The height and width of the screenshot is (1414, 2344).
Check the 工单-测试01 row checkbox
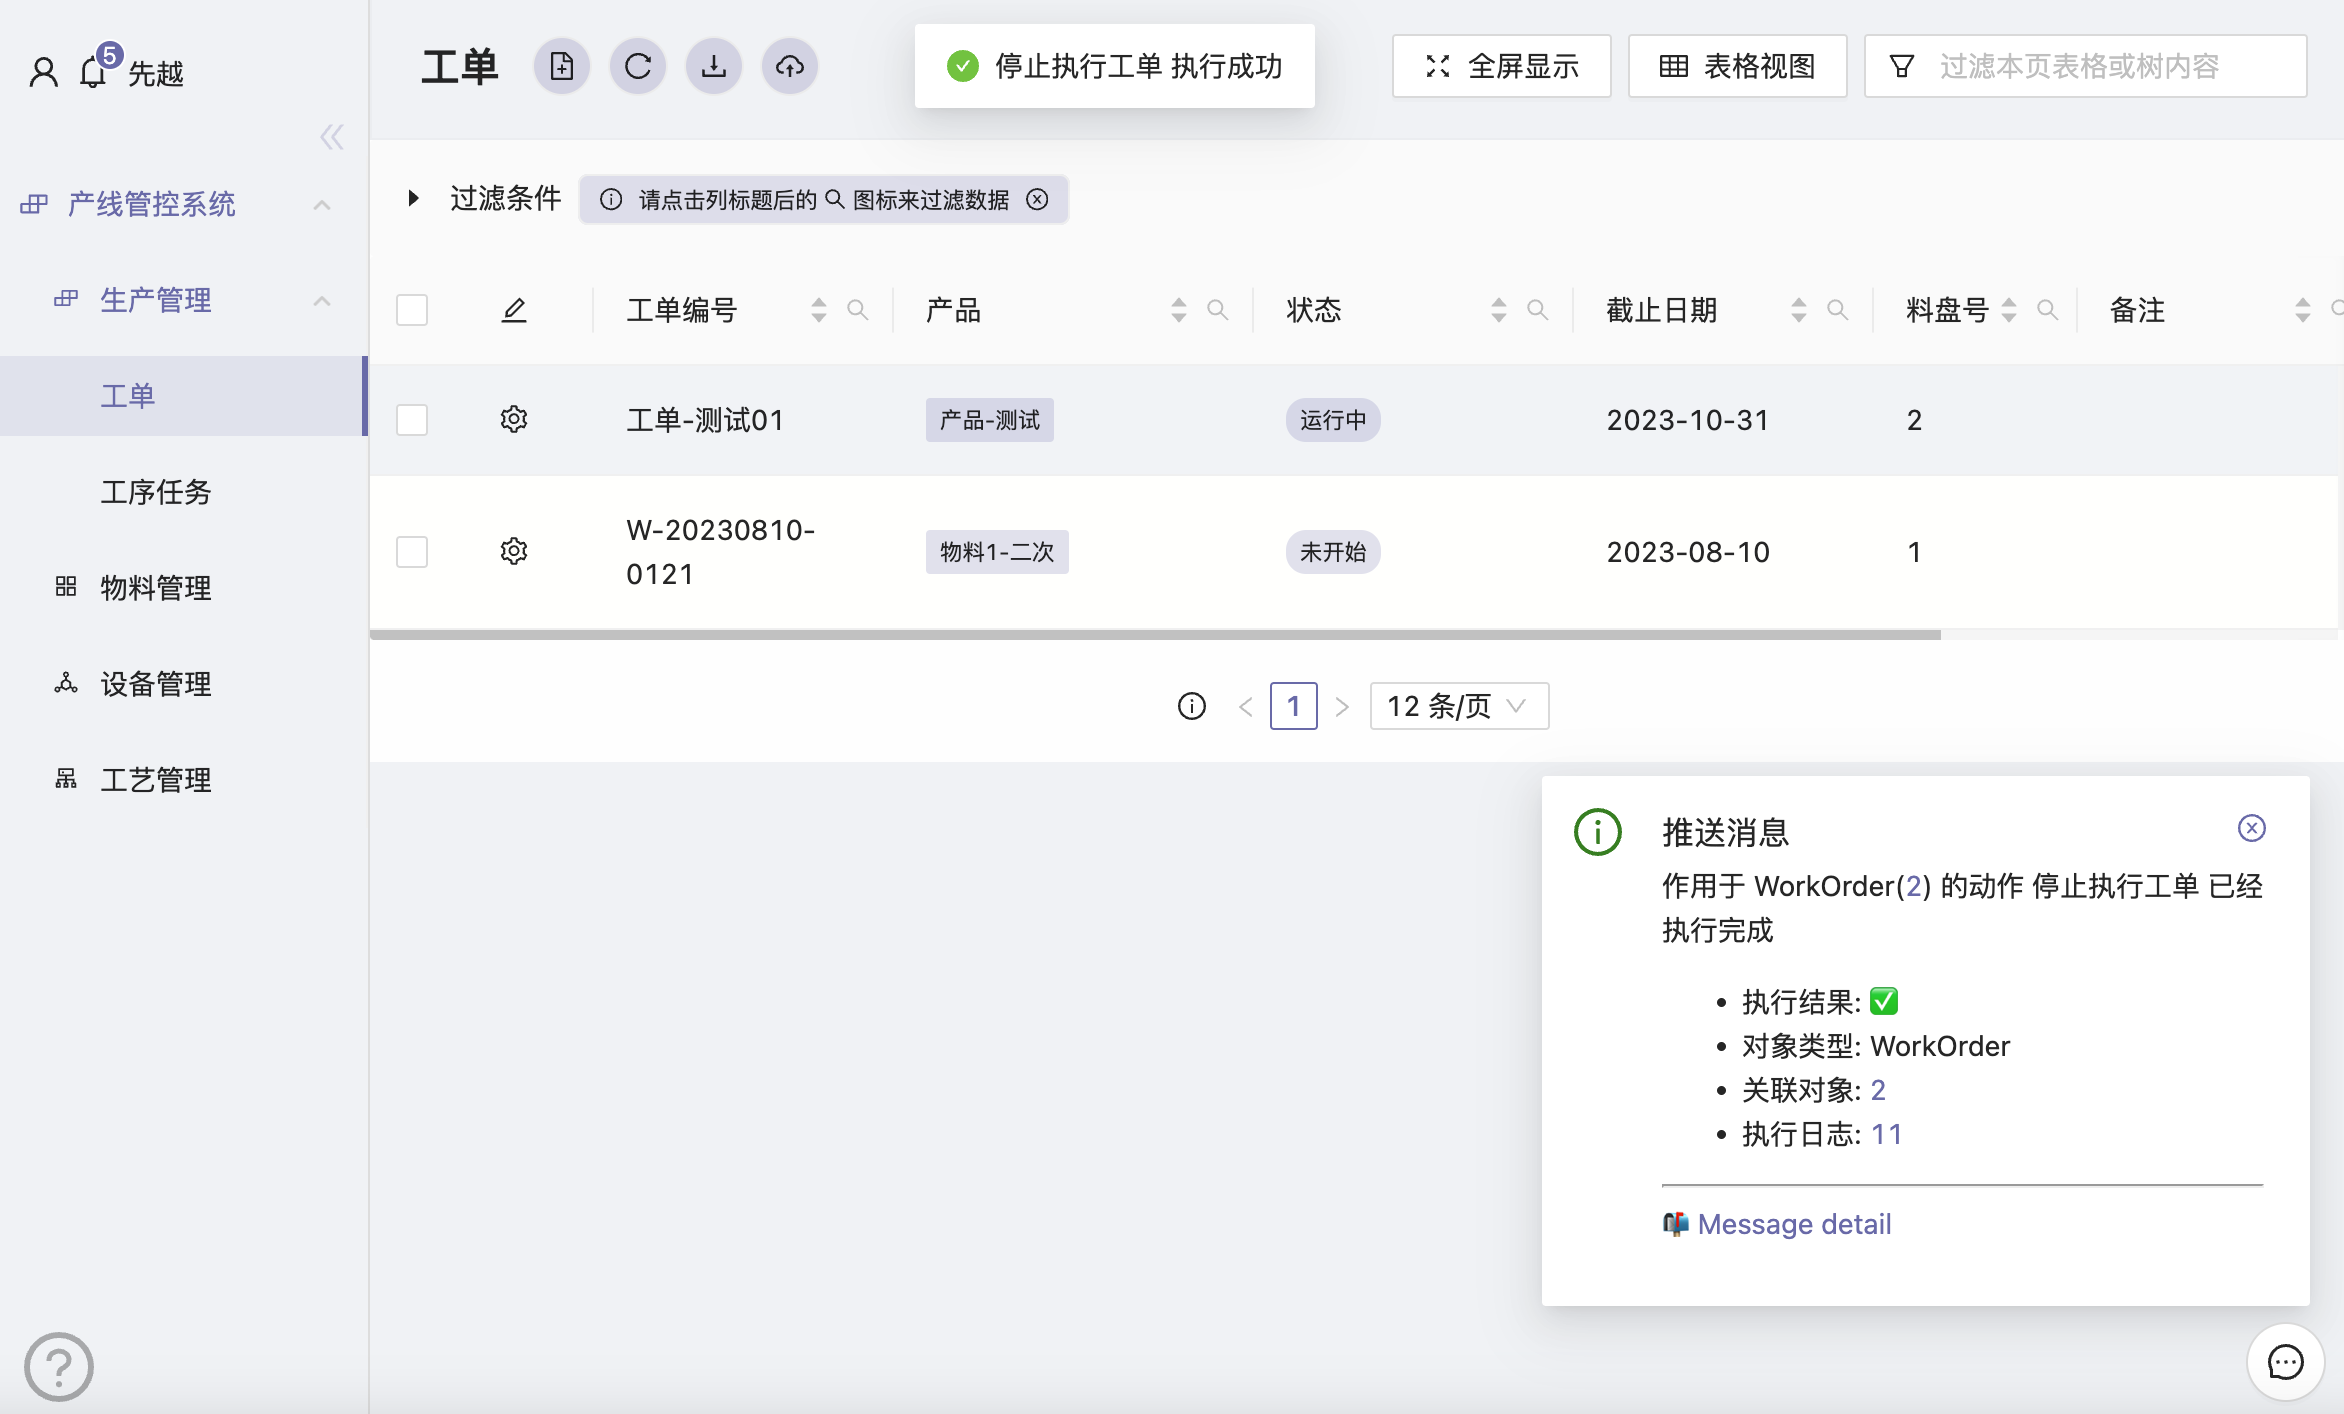coord(412,419)
